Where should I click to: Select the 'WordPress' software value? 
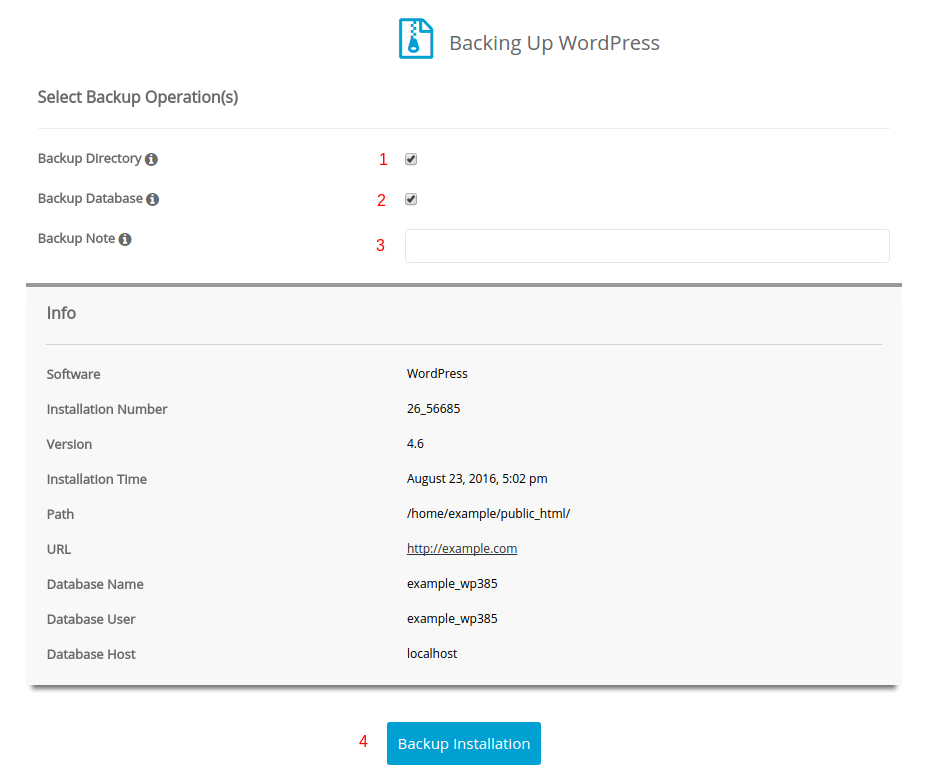(437, 374)
